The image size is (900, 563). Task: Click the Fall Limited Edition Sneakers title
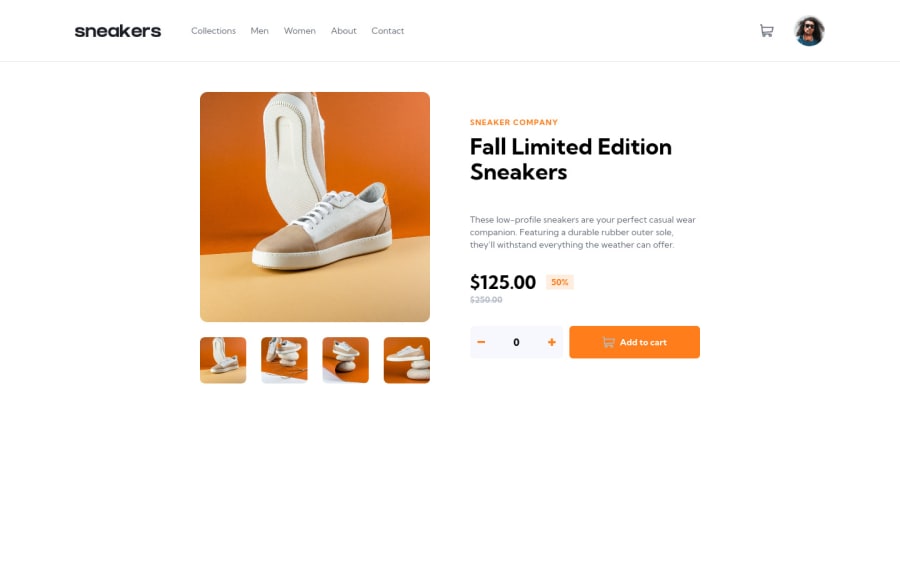tap(571, 159)
